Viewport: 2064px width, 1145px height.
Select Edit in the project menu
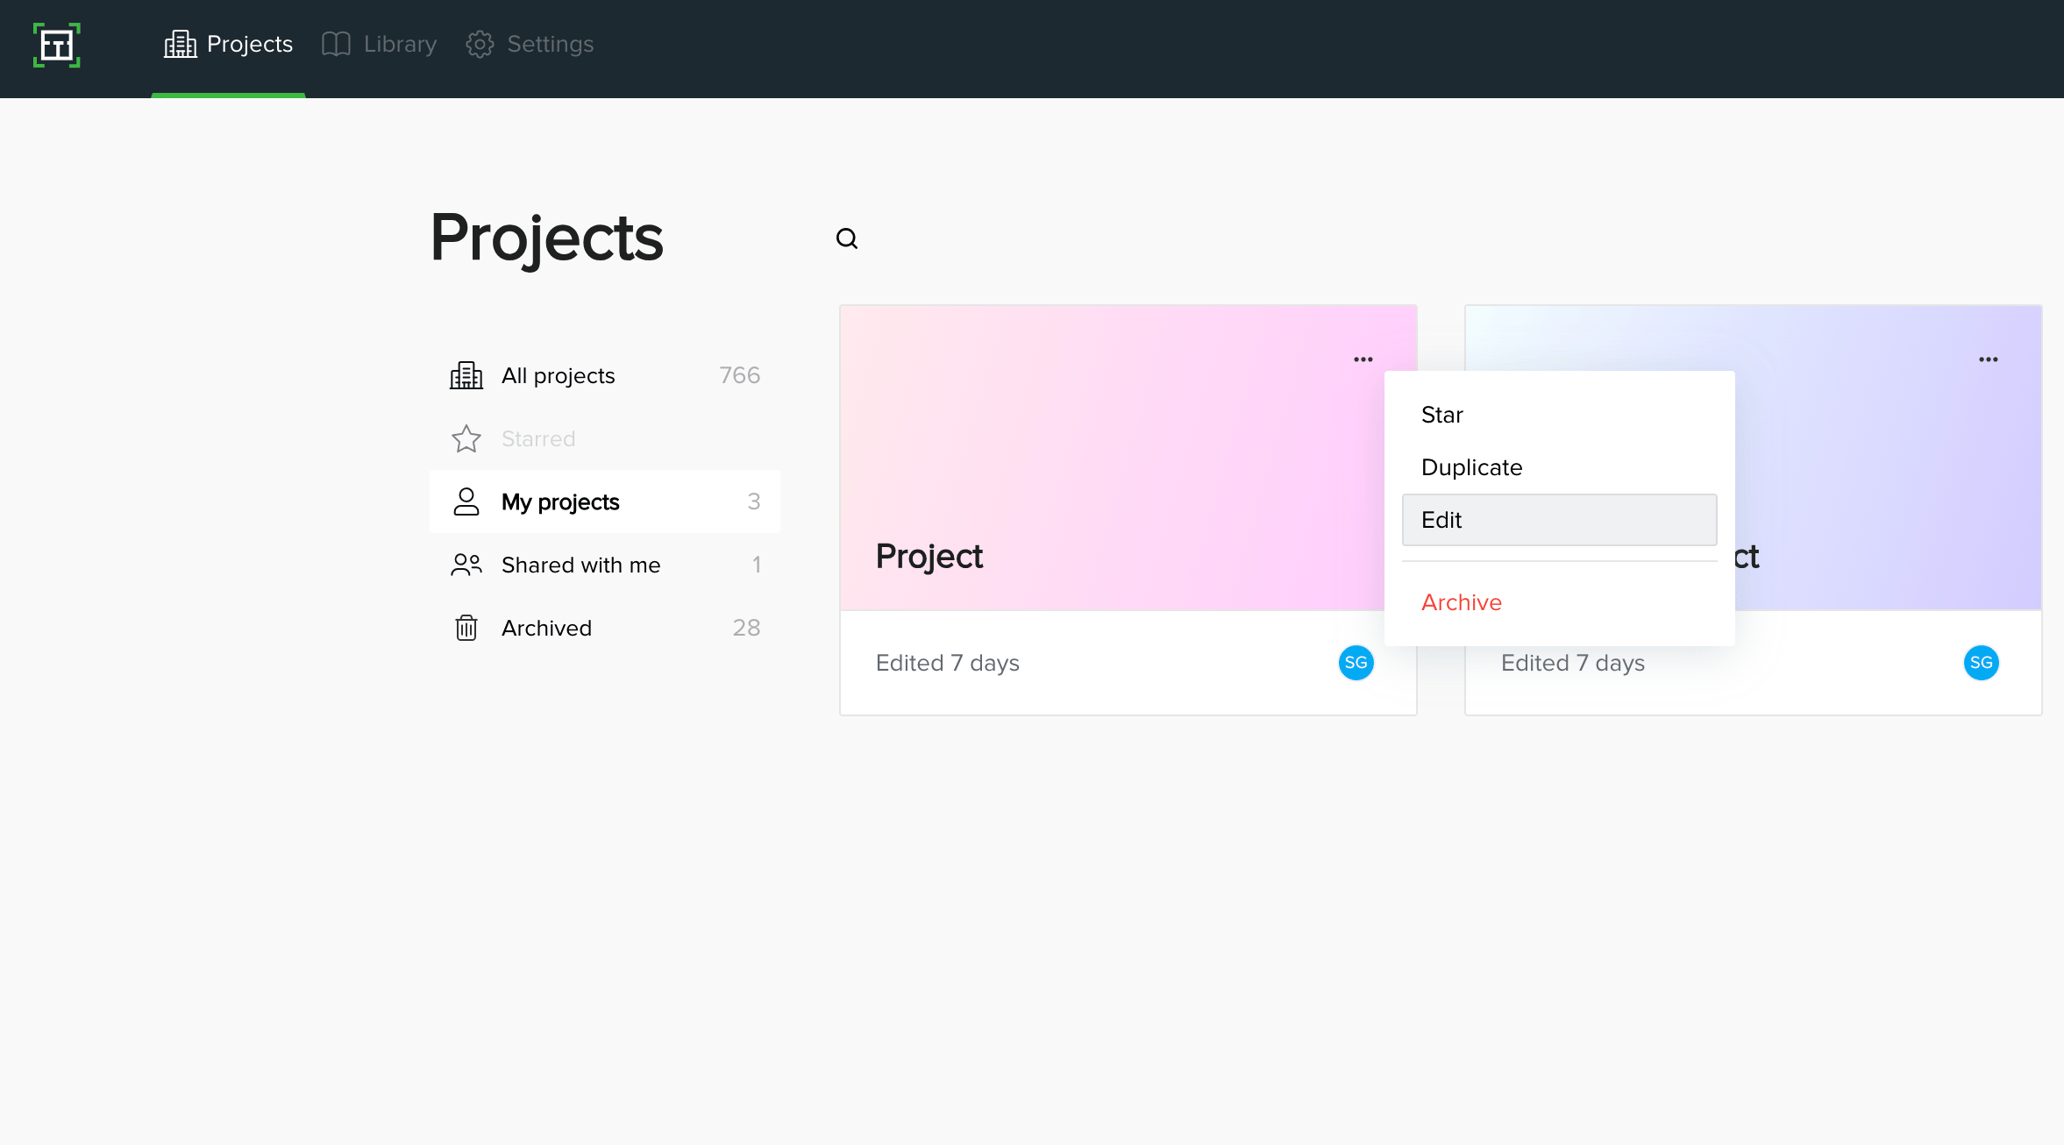(1558, 520)
